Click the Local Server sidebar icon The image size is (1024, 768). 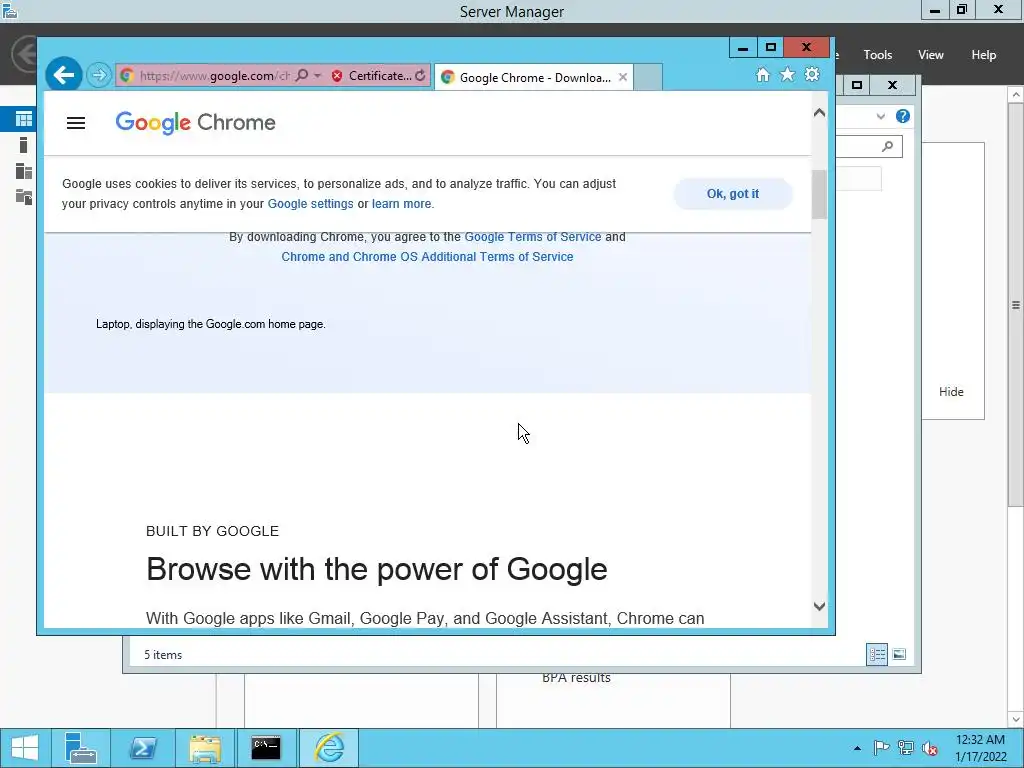point(24,145)
